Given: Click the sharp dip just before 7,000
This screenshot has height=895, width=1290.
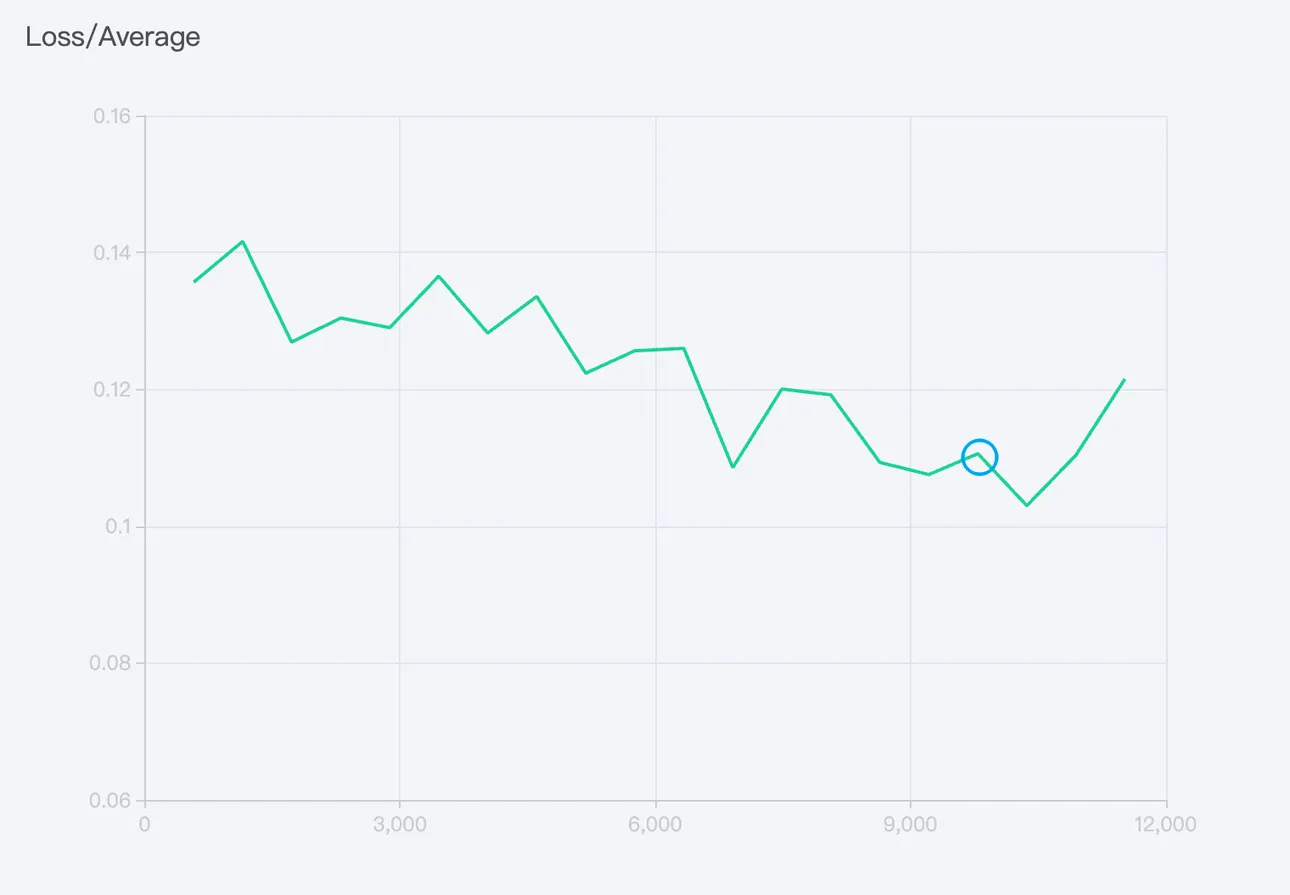Looking at the screenshot, I should pos(733,467).
